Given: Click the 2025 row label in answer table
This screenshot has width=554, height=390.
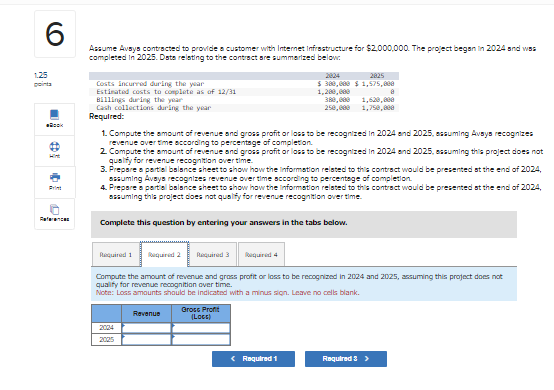Looking at the screenshot, I should coord(106,340).
